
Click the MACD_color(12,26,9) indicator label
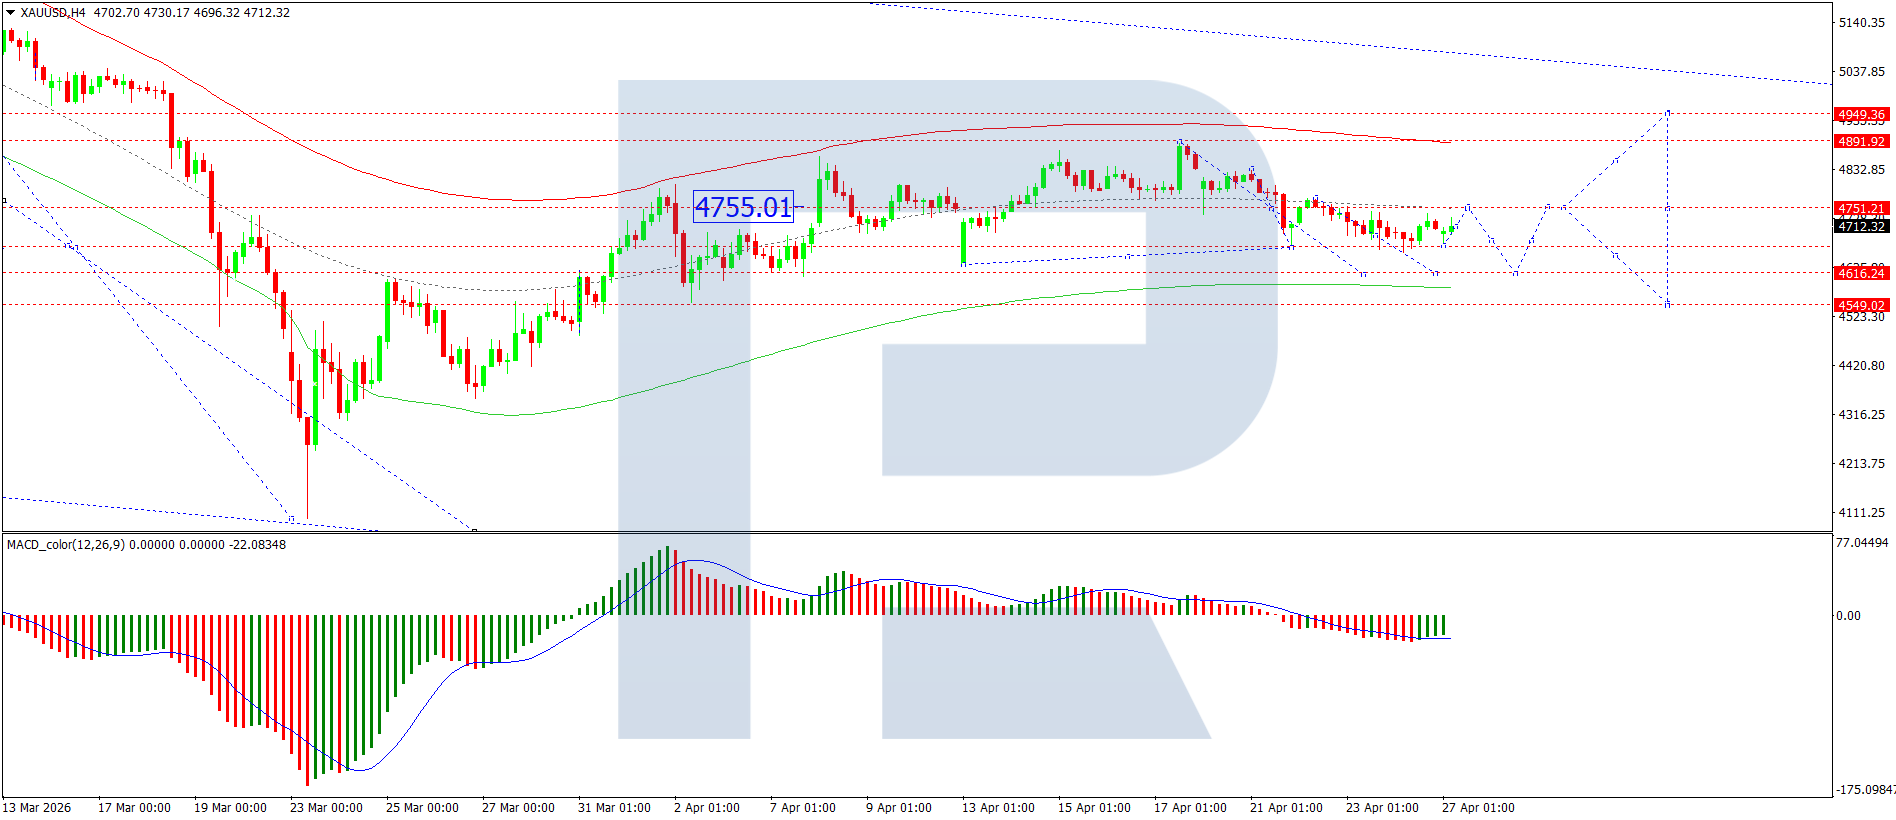point(65,545)
